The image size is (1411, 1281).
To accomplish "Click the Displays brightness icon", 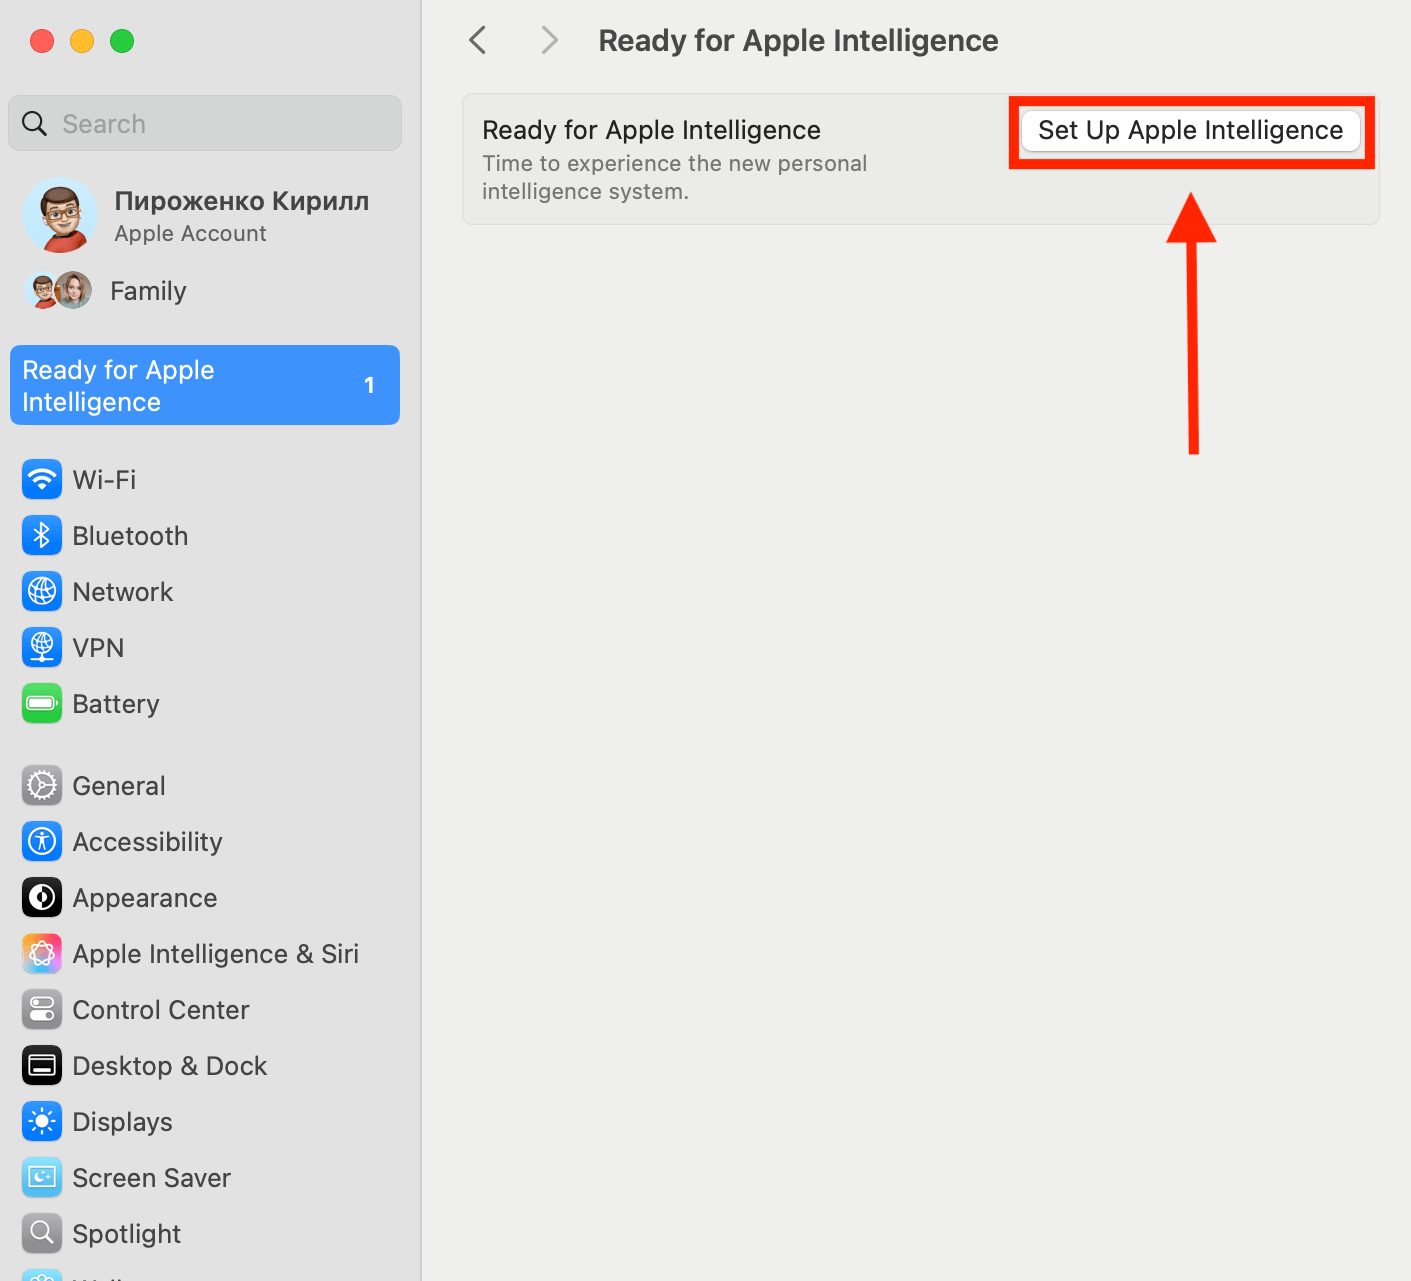I will [x=41, y=1121].
